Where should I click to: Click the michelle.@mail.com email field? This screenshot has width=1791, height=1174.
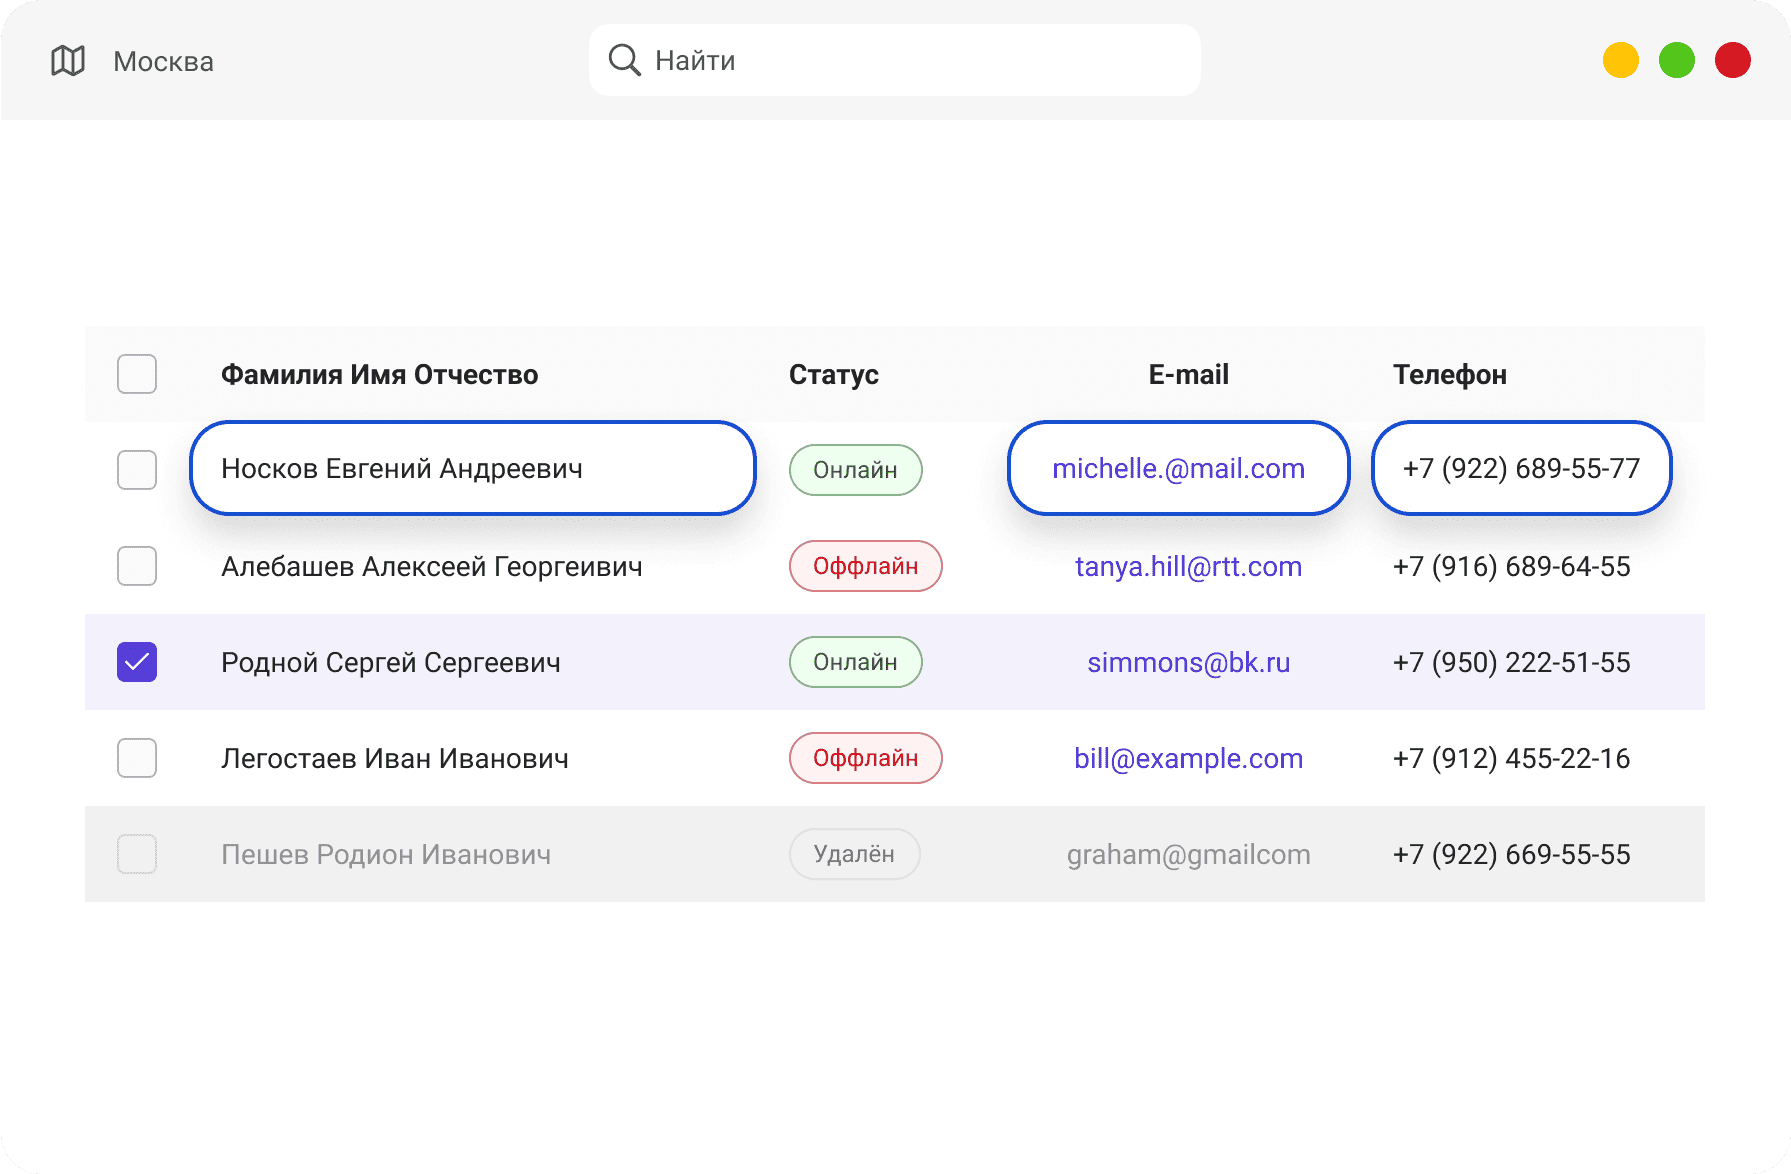pyautogui.click(x=1178, y=469)
